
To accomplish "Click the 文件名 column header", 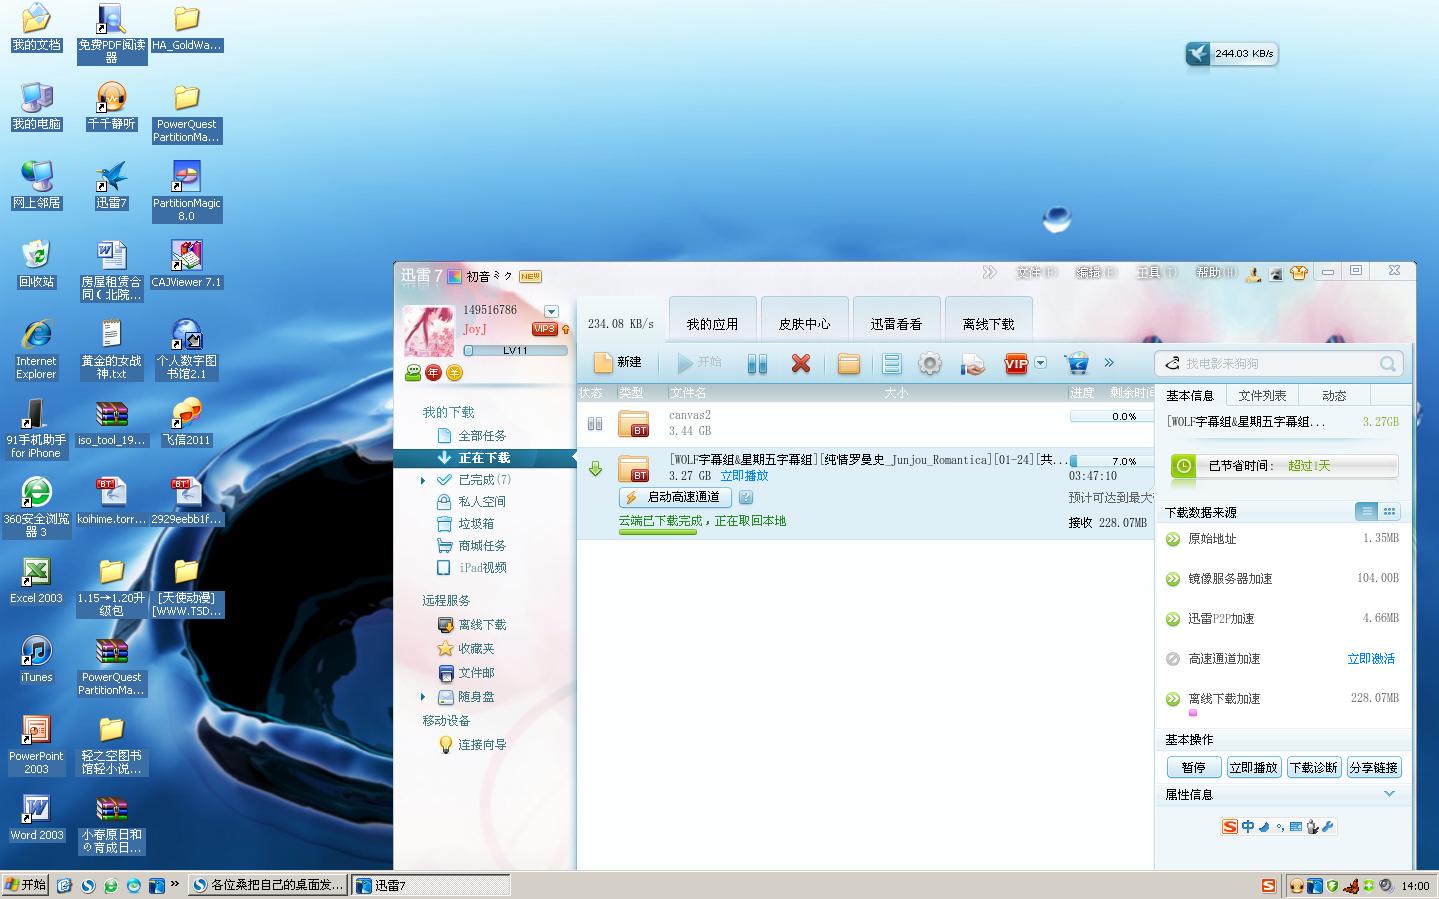I will pyautogui.click(x=688, y=393).
